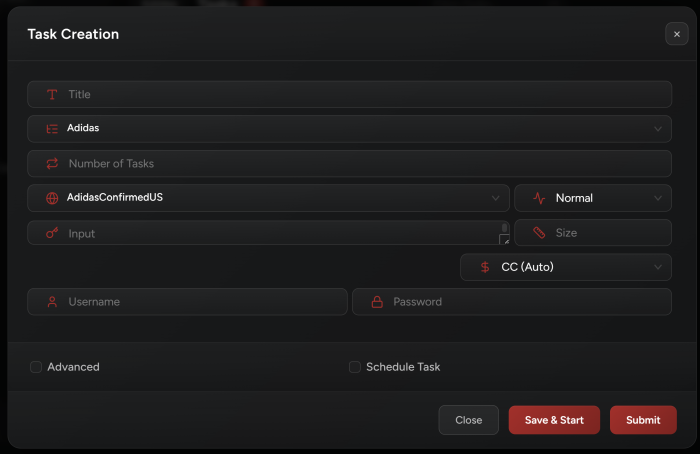700x454 pixels.
Task: Click the user icon in the Username field
Action: [52, 302]
